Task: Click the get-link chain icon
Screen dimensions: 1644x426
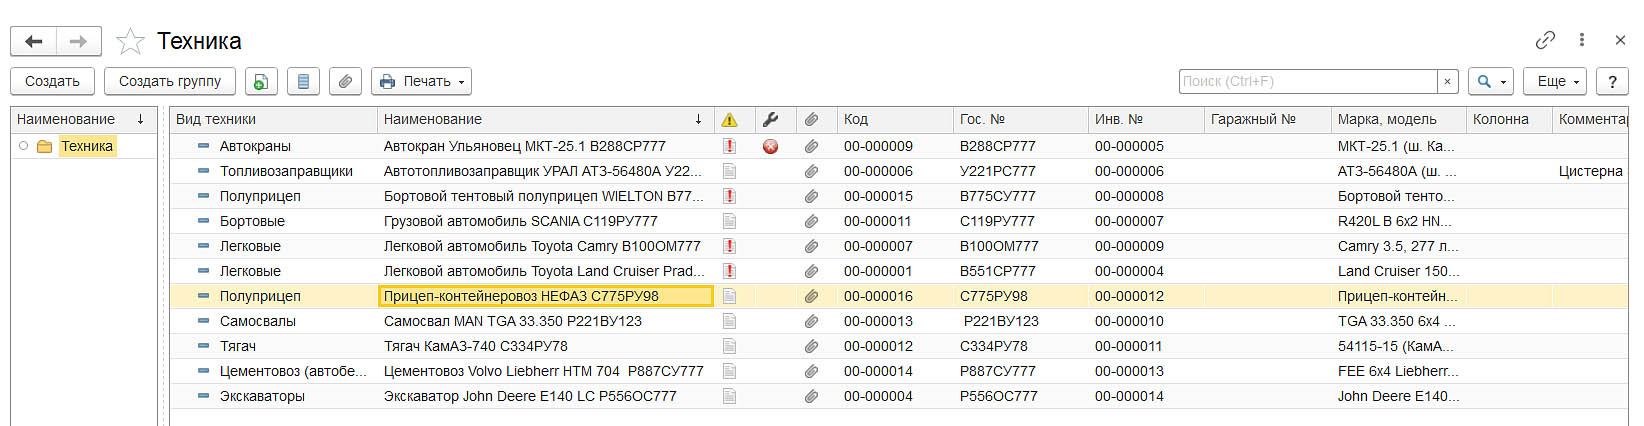Action: tap(1545, 40)
